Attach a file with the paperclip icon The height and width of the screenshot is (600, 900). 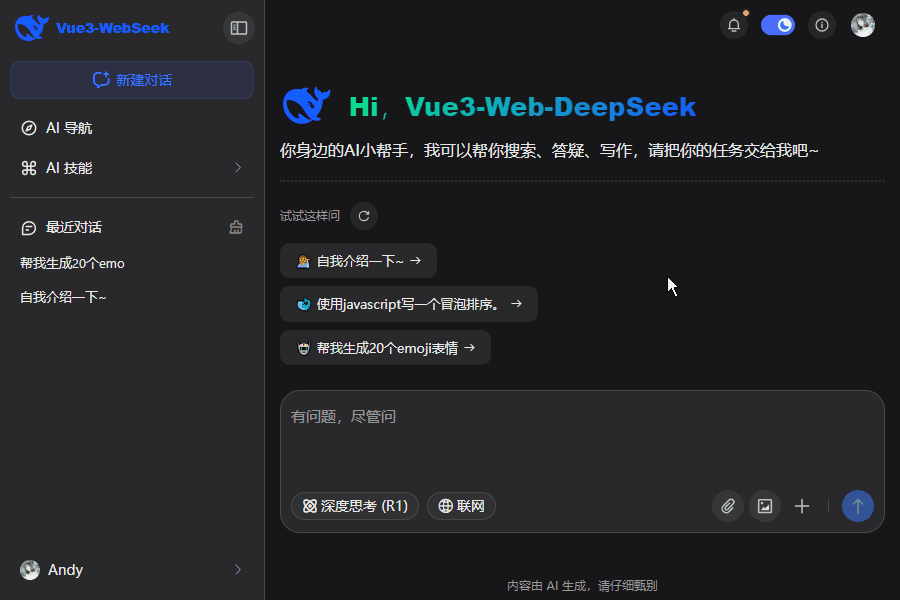728,506
